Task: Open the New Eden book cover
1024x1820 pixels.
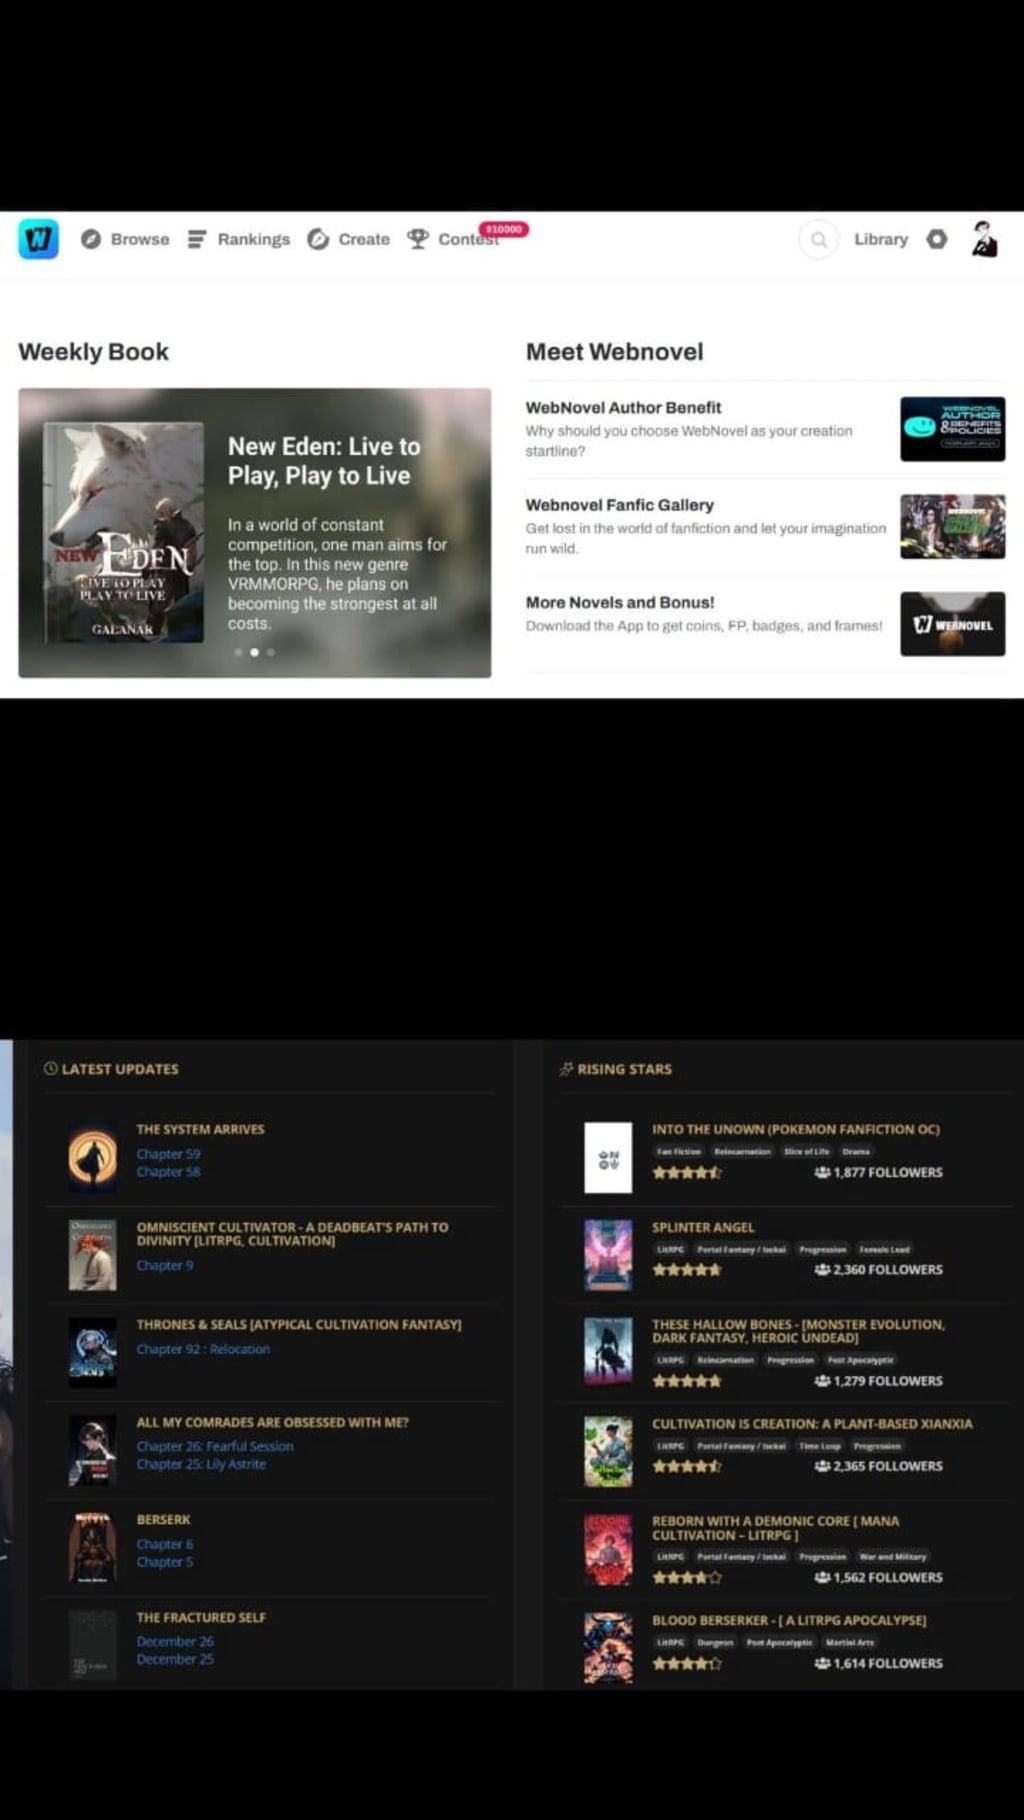Action: 123,532
